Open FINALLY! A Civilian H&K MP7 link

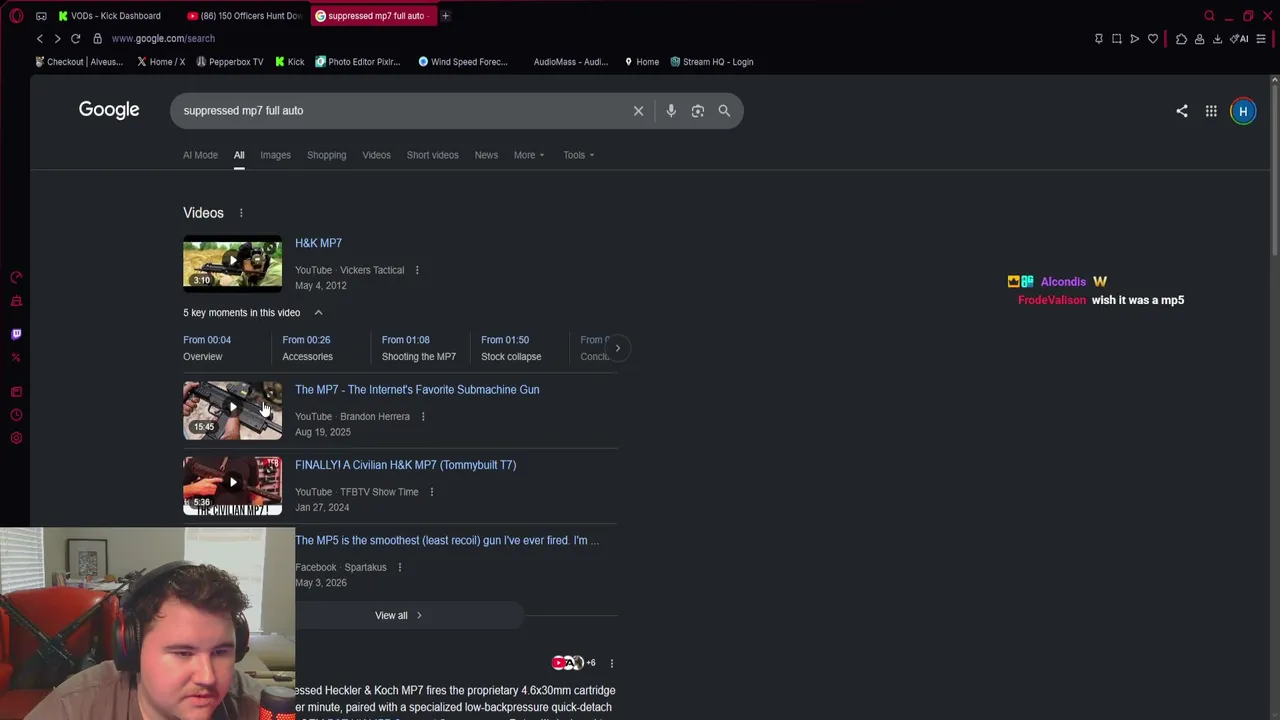click(x=405, y=465)
